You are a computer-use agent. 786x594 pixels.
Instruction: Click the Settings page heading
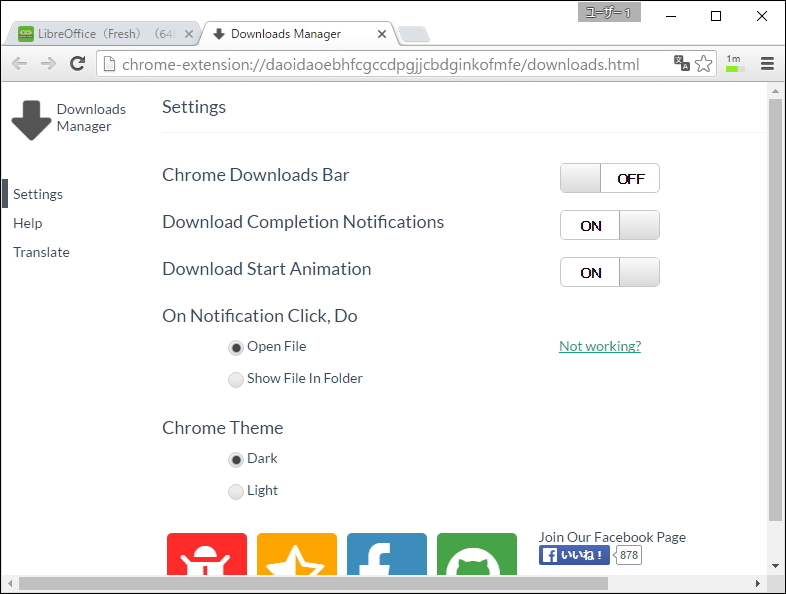[194, 107]
